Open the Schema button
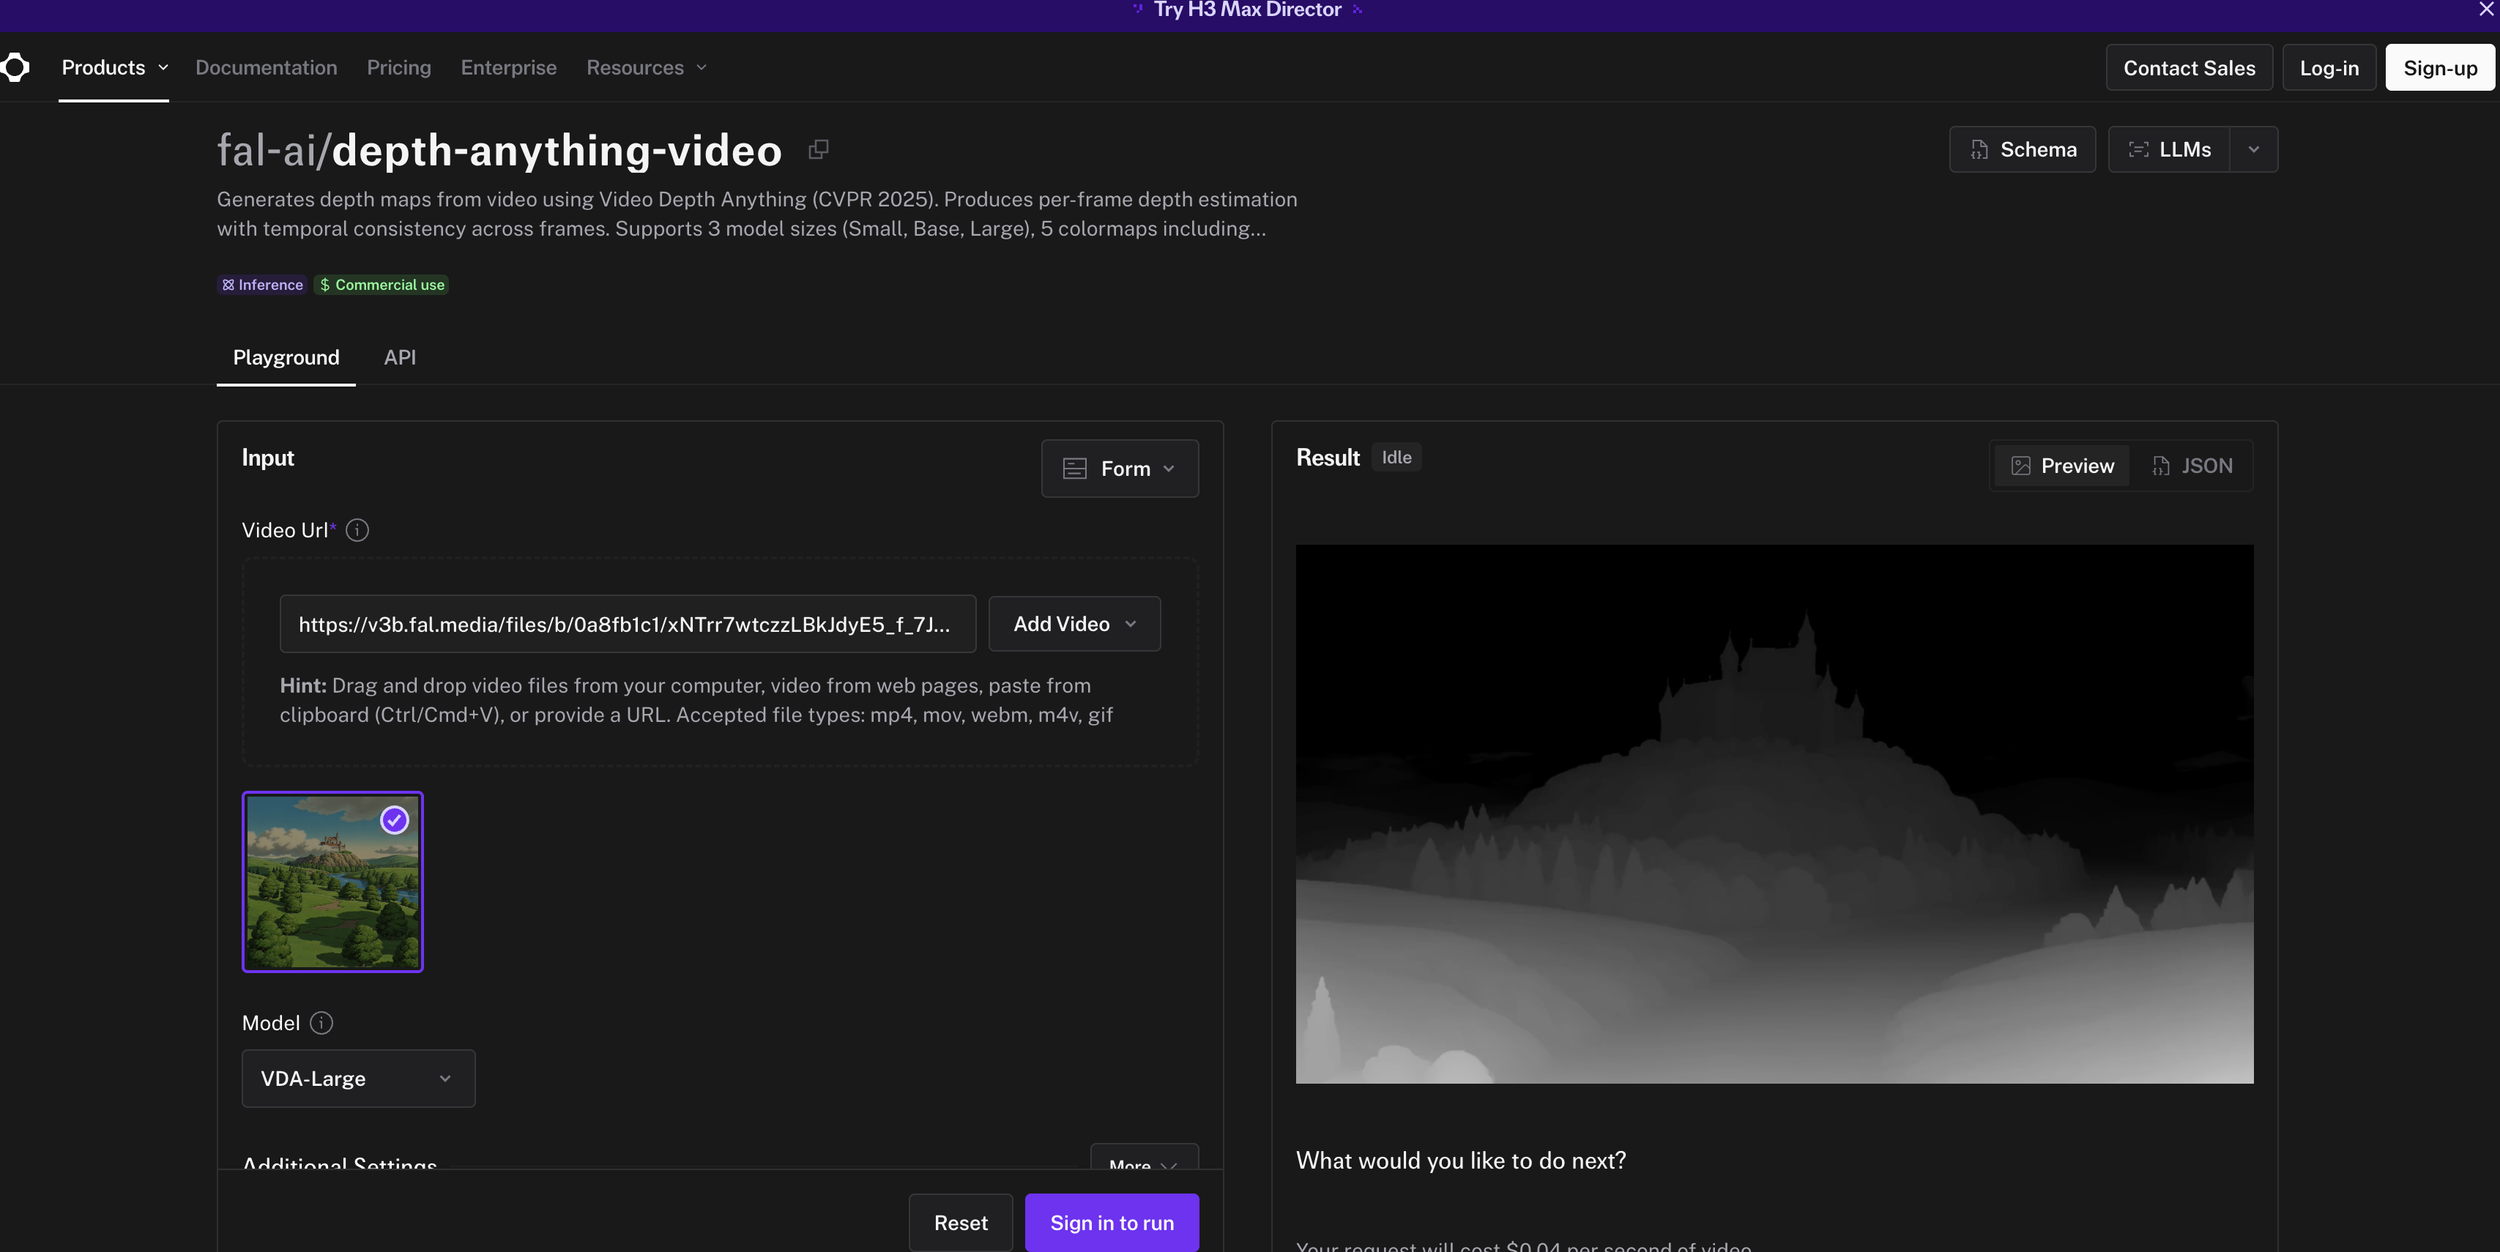Viewport: 2500px width, 1252px height. (x=2022, y=150)
